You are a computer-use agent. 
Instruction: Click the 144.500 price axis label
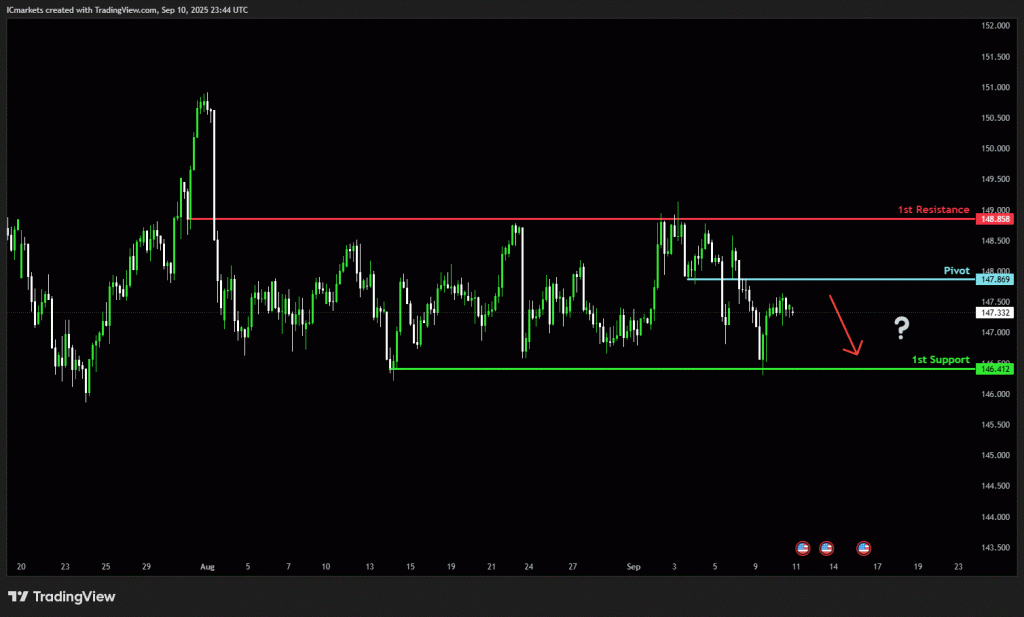(x=995, y=486)
